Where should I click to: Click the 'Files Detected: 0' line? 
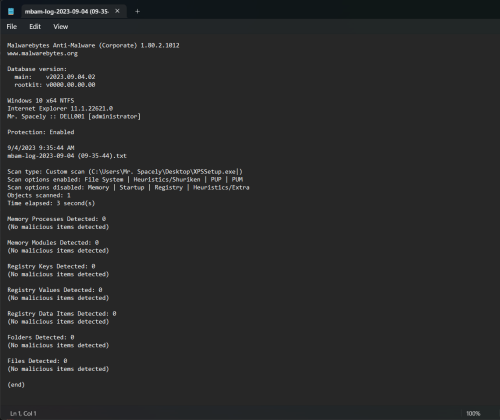(x=37, y=361)
